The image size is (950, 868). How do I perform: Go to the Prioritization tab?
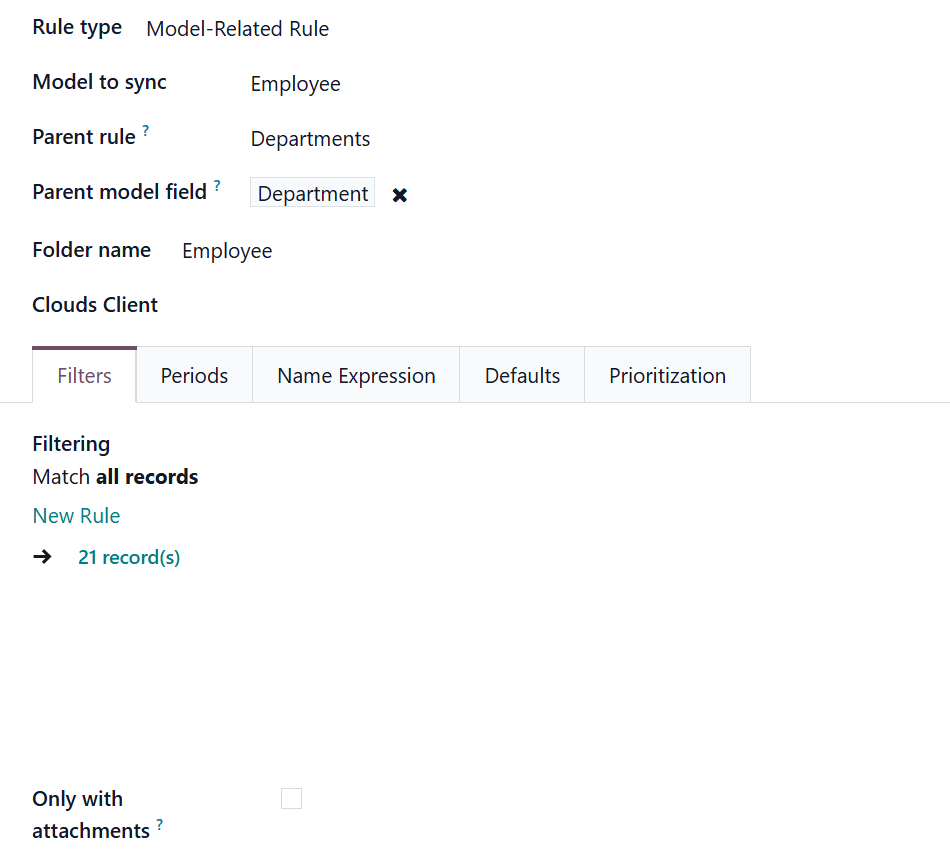[667, 376]
